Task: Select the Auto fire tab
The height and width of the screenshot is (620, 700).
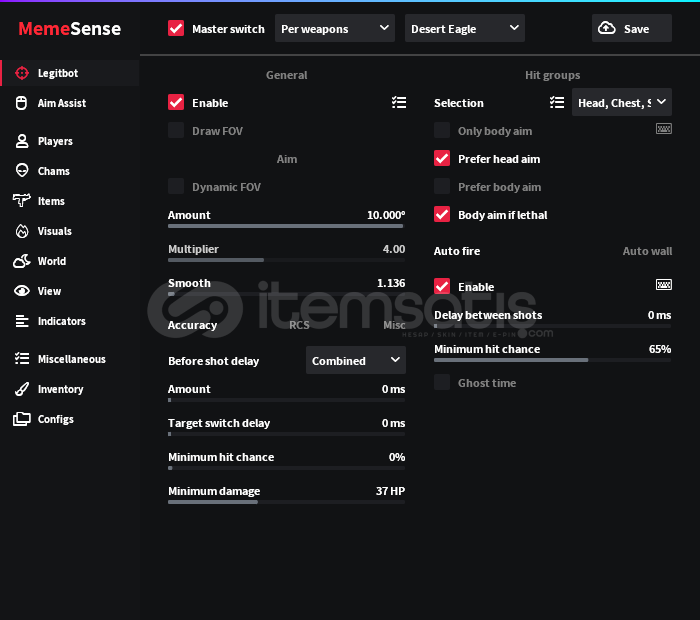Action: [x=457, y=251]
